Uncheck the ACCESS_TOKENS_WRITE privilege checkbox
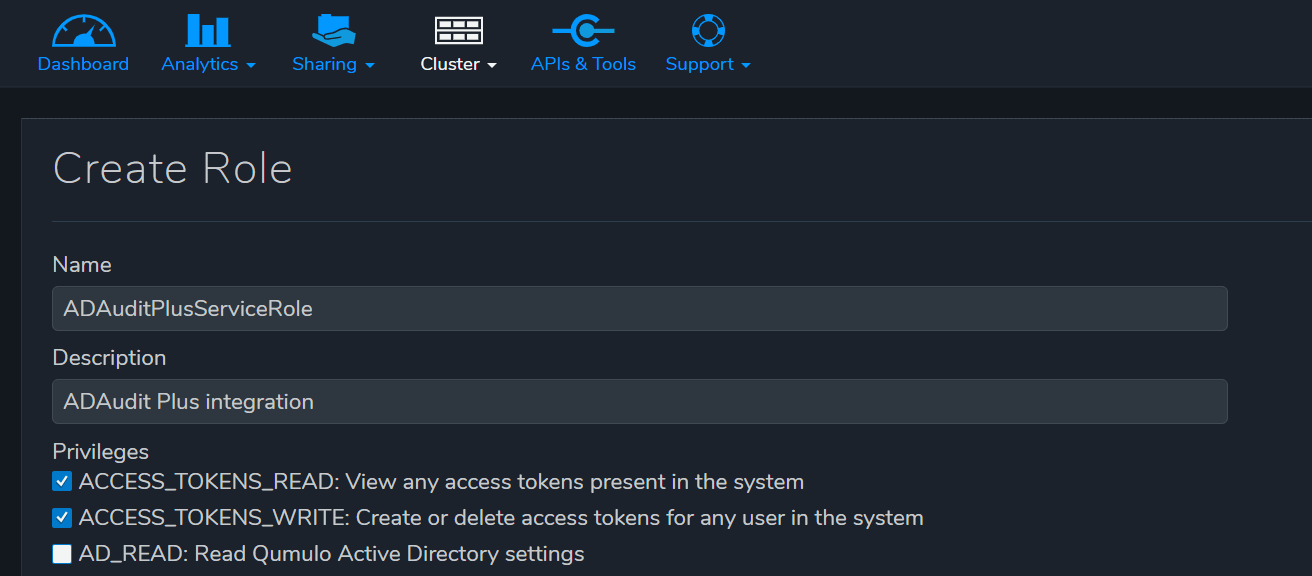This screenshot has height=576, width=1312. 62,518
